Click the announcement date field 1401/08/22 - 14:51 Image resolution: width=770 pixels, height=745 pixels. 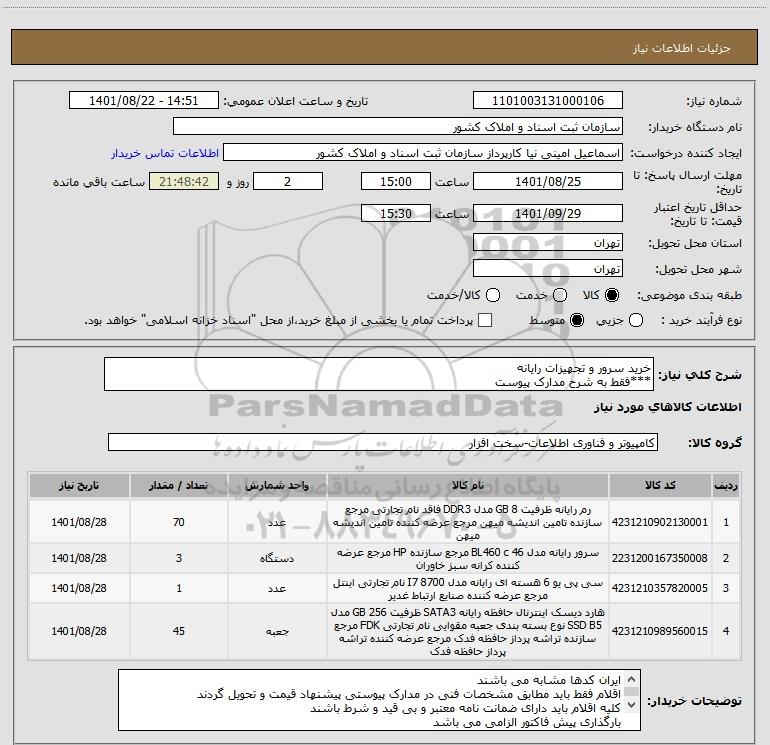point(144,101)
